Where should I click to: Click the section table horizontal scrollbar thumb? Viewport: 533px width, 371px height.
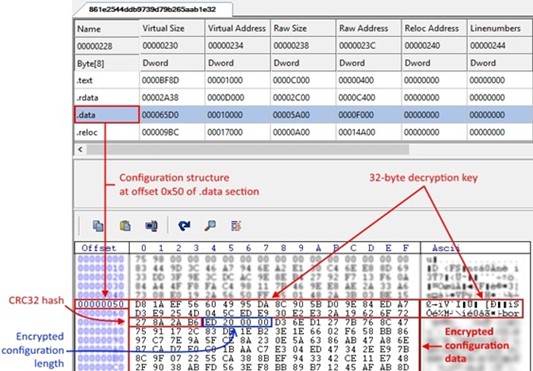[248, 149]
